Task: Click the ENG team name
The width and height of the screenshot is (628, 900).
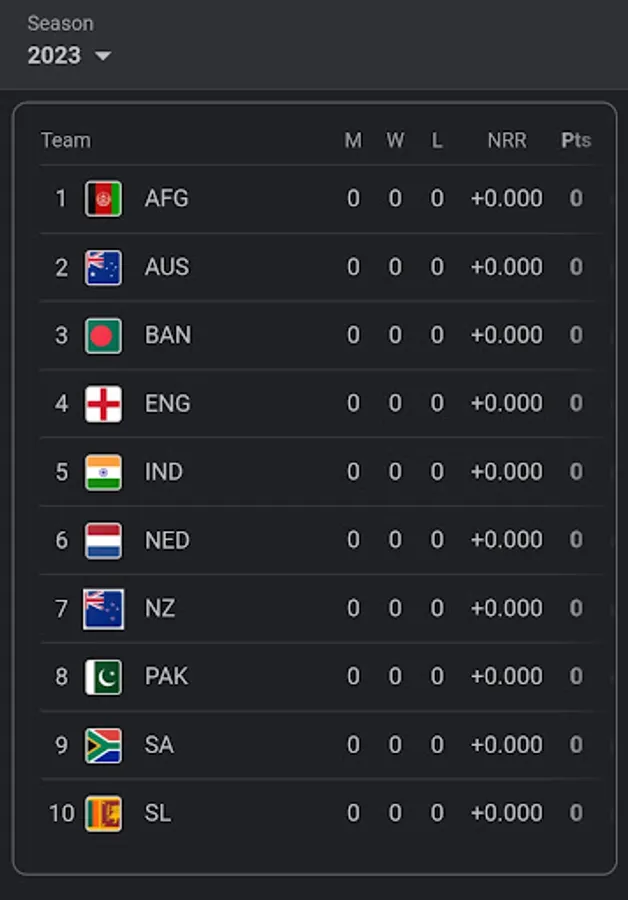Action: (x=167, y=404)
